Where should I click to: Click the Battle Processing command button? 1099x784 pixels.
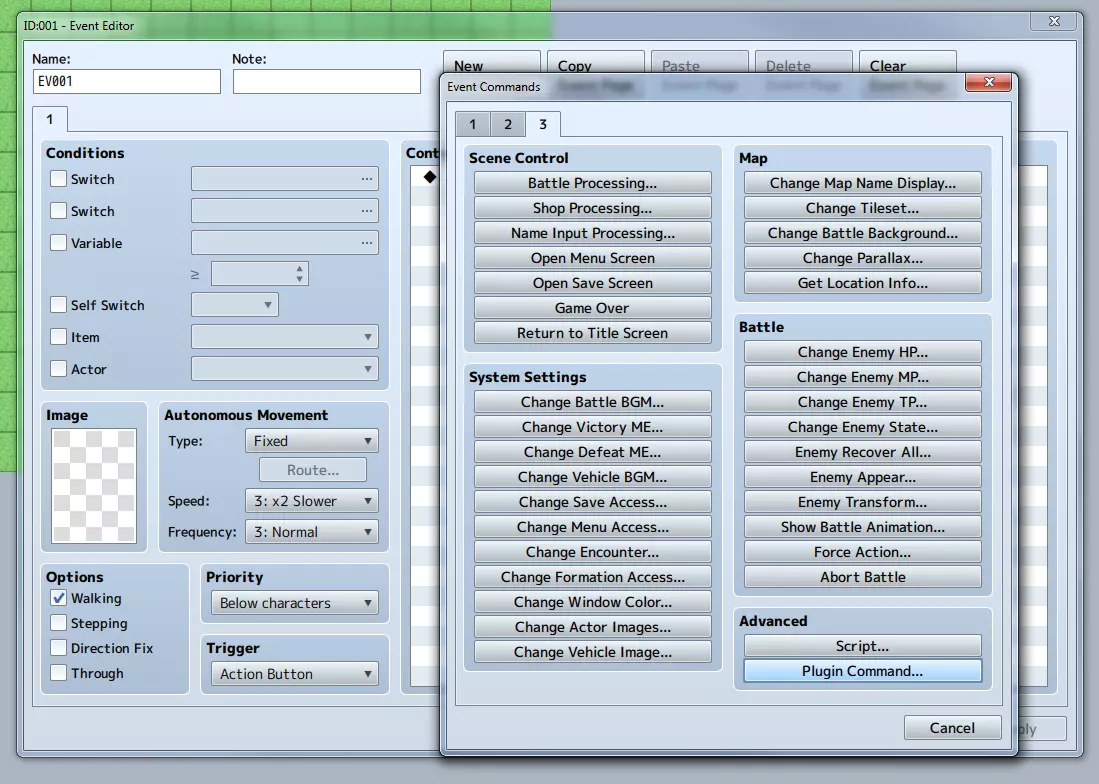[x=592, y=183]
